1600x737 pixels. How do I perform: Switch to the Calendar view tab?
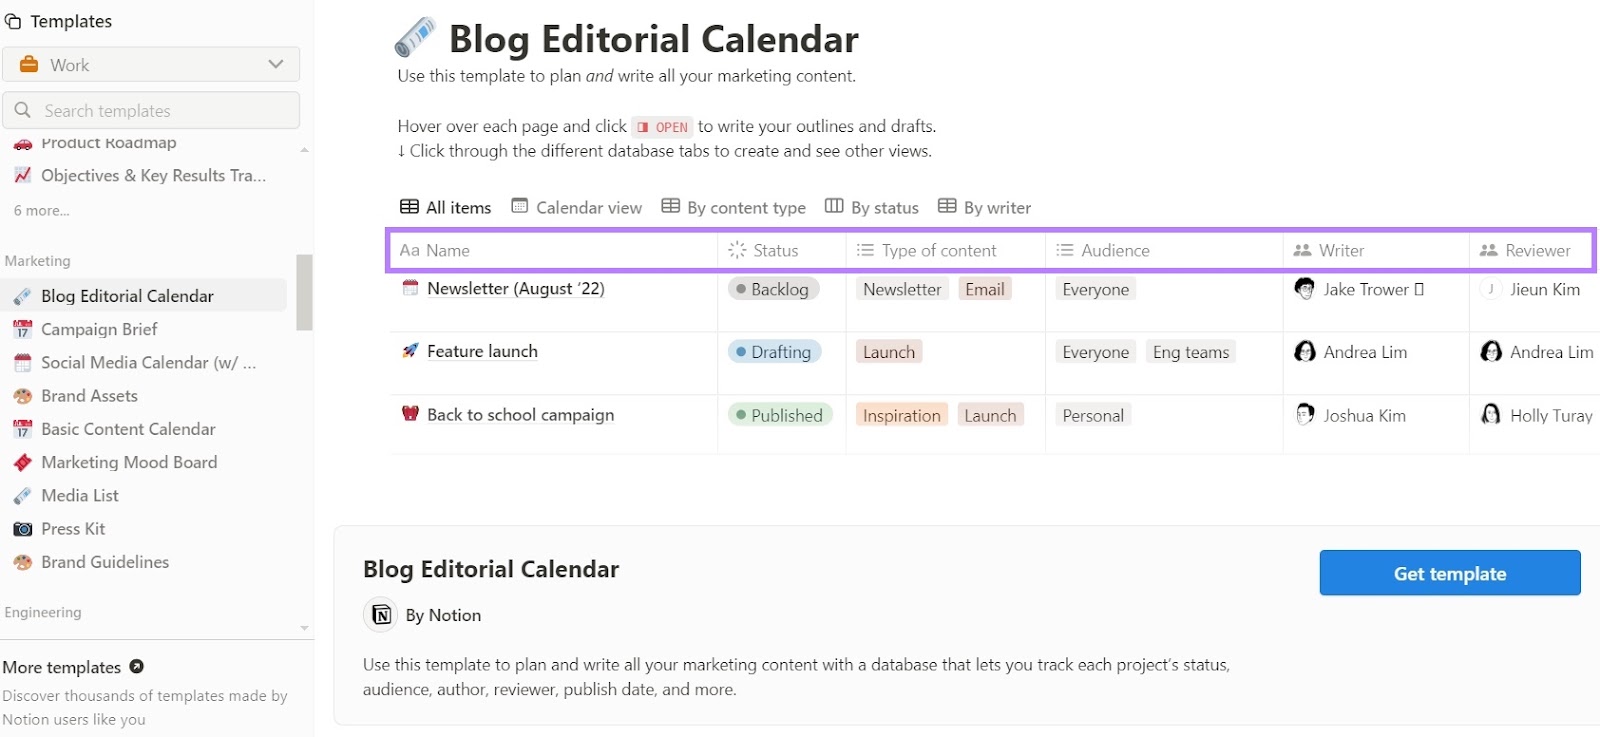coord(577,207)
